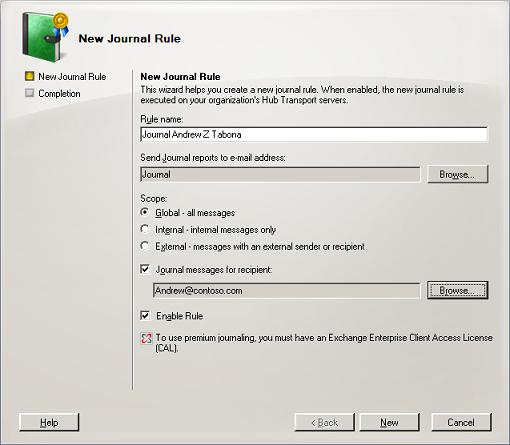Click the Rule name text field
Viewport: 510px width, 445px height.
(x=314, y=134)
